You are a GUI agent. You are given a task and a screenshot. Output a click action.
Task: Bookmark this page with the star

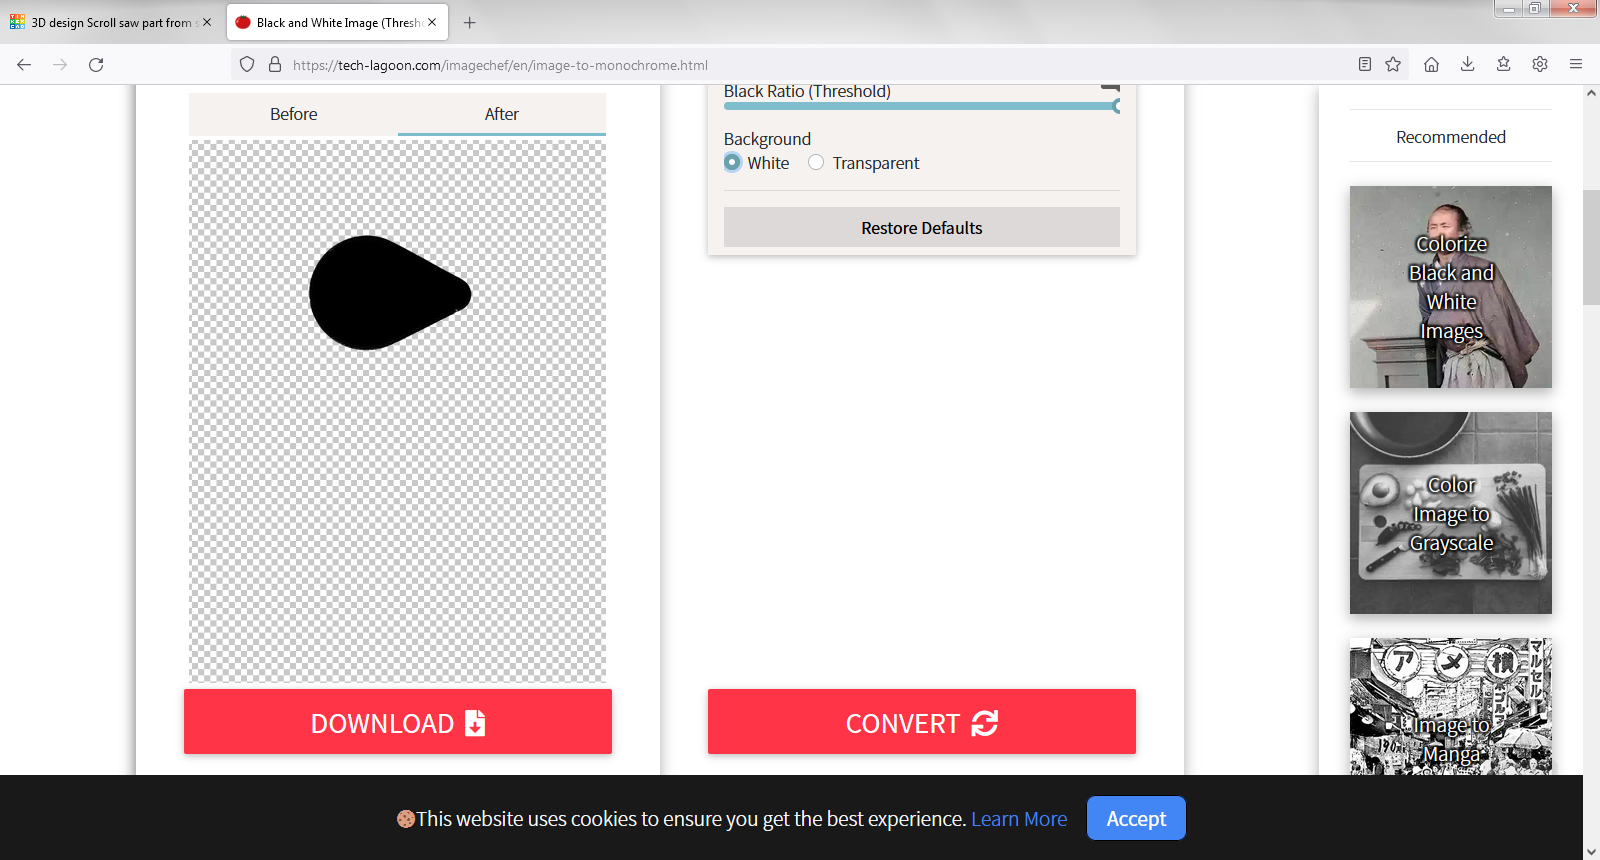click(x=1393, y=65)
